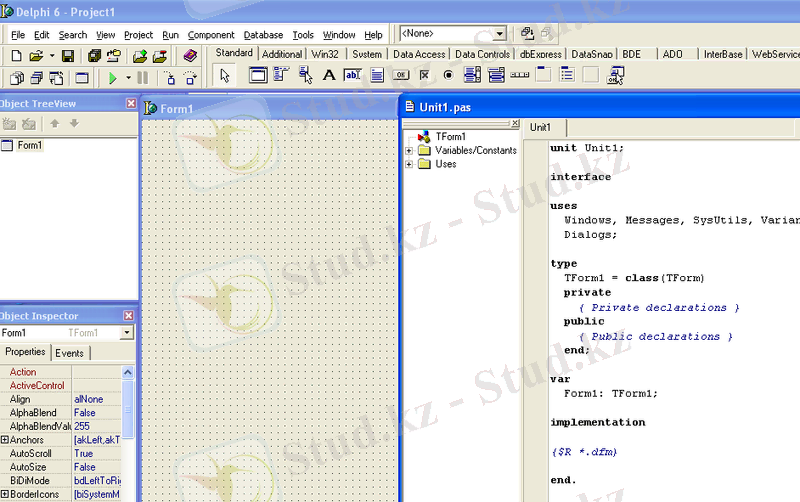Select the Label component (letter A)
This screenshot has height=502, width=800.
[x=328, y=75]
